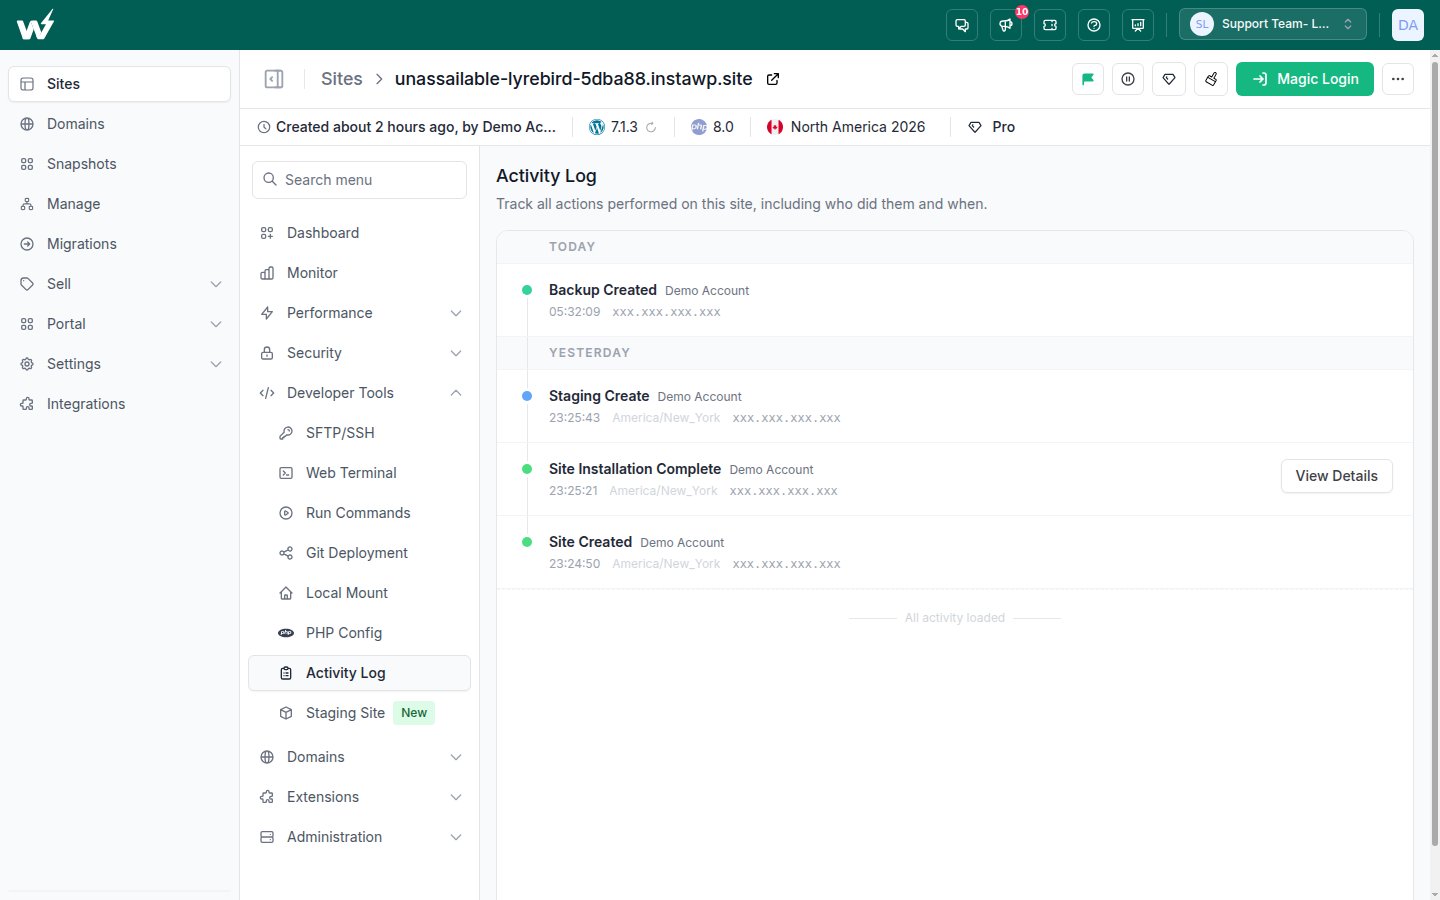
Task: Open the Staging Site menu item
Action: pos(360,713)
